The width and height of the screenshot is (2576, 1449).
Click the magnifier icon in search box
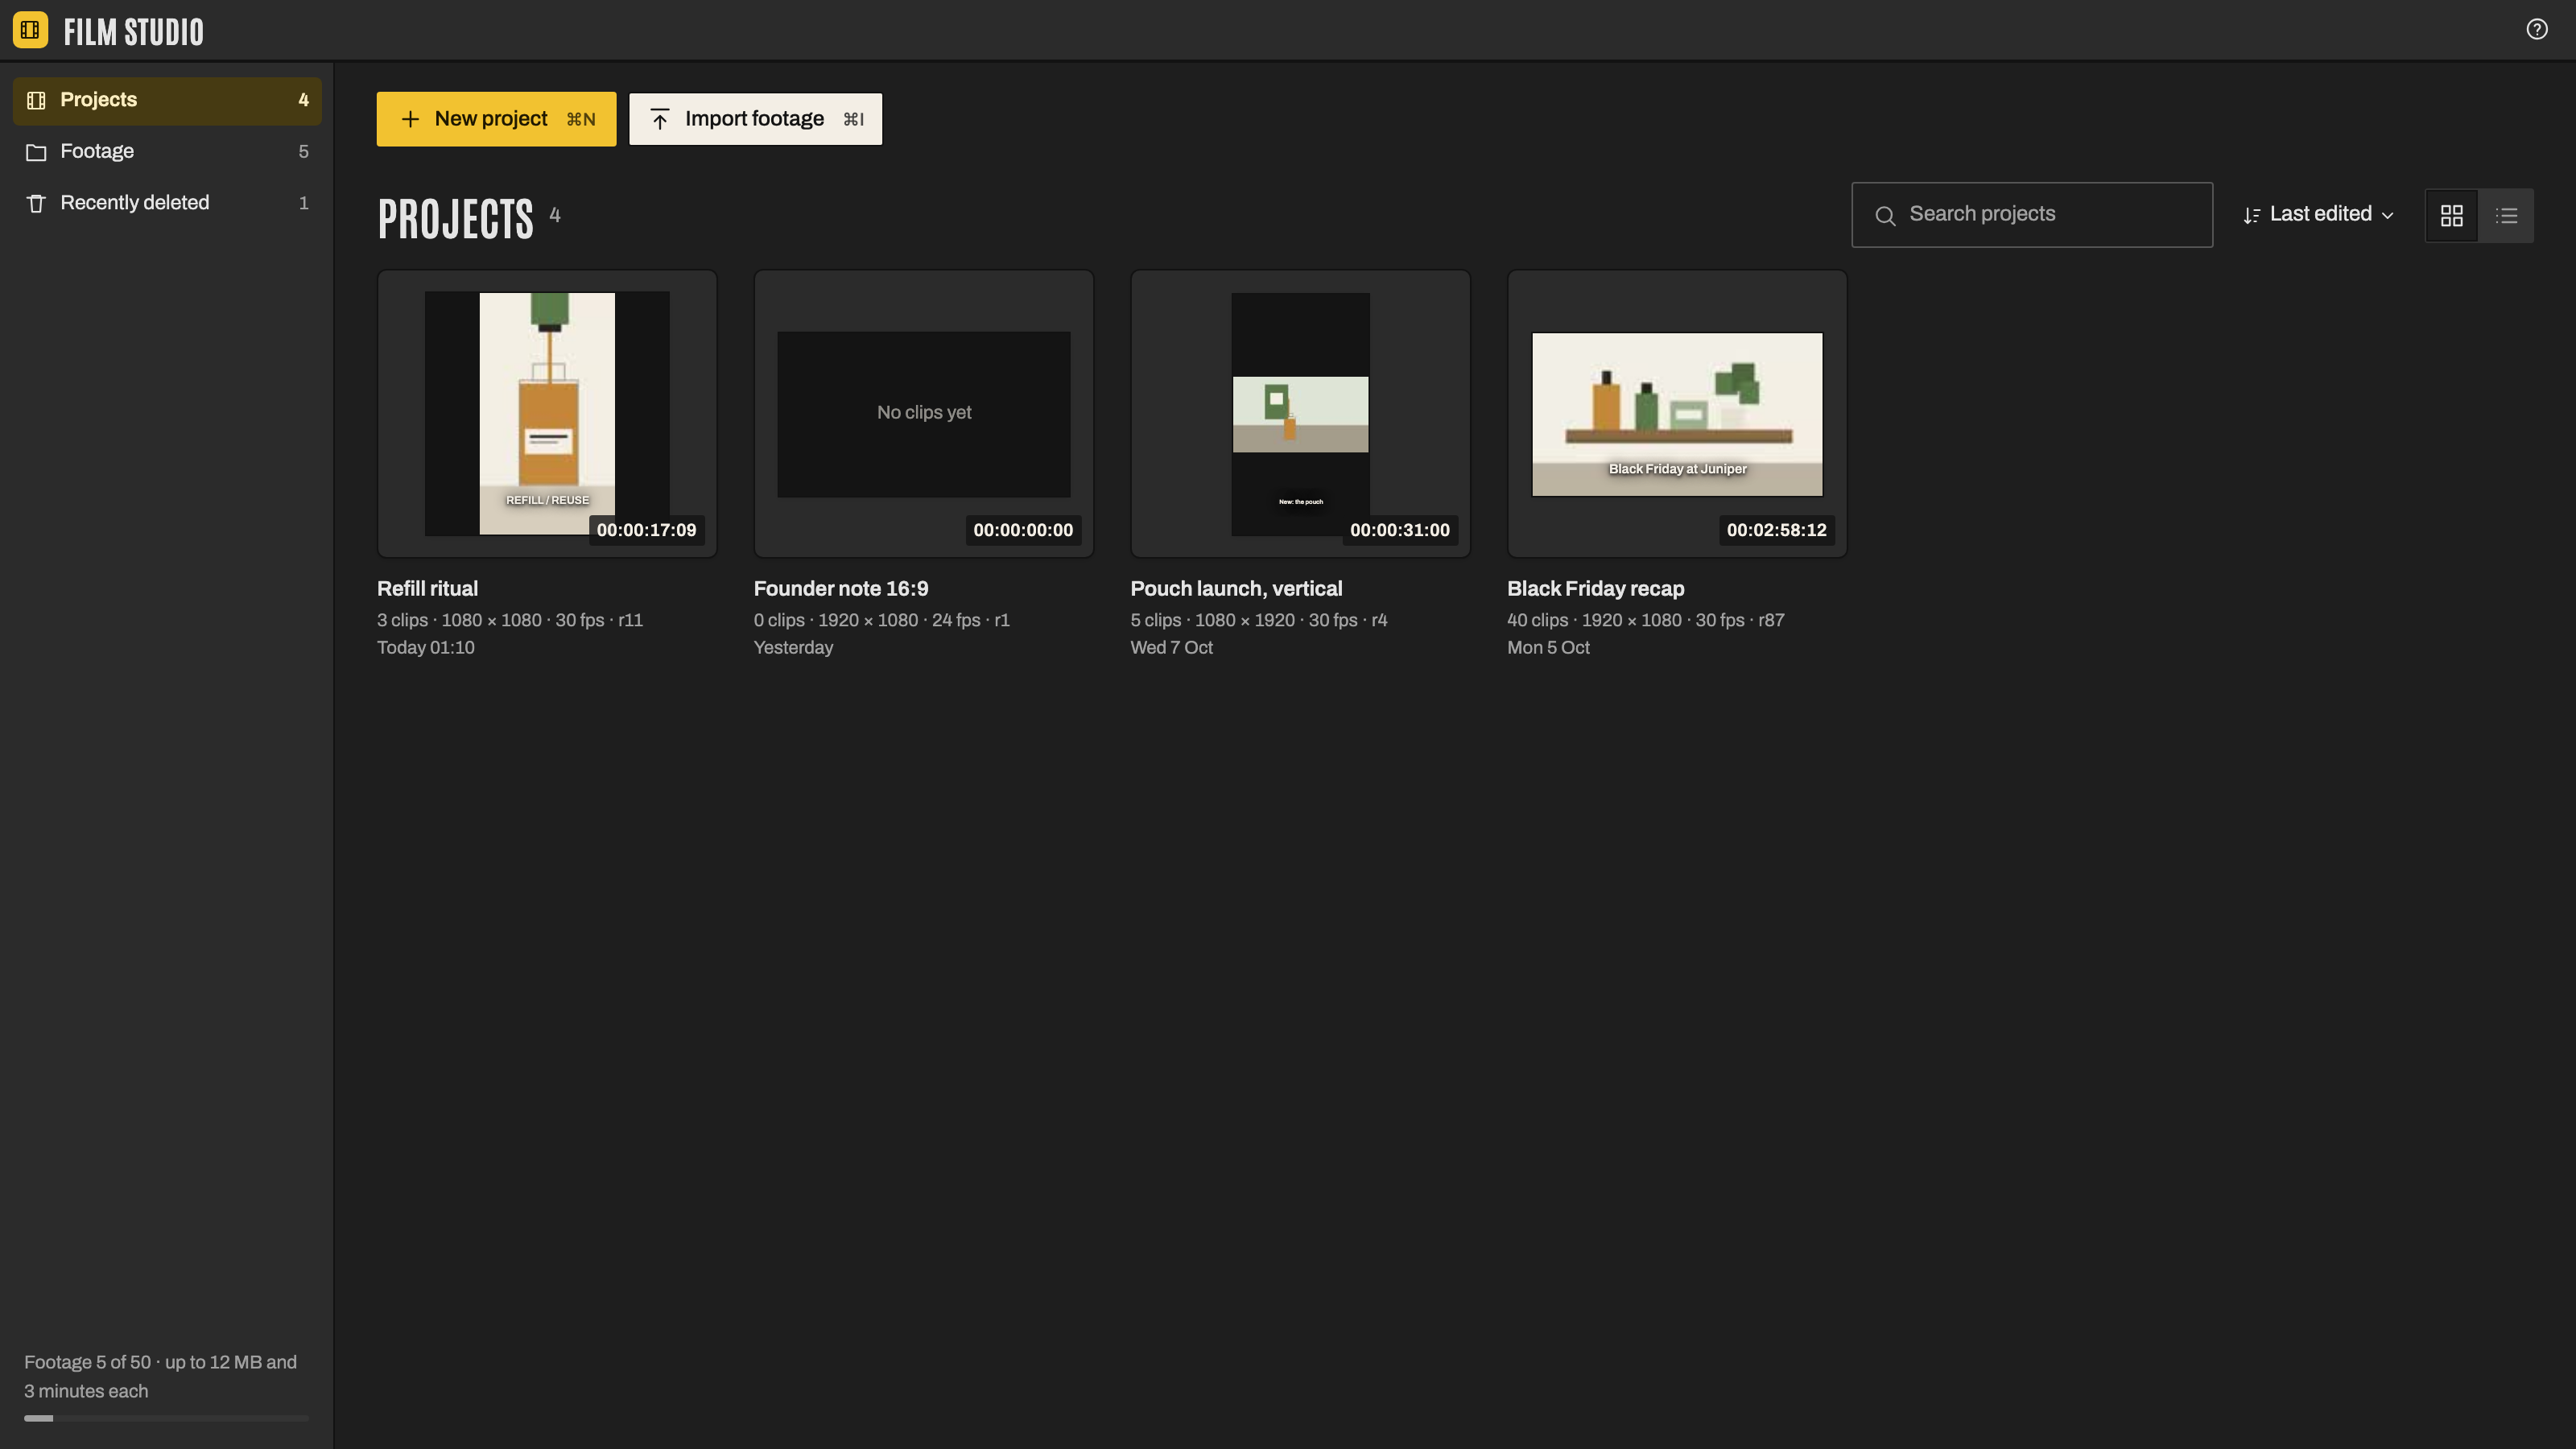(1885, 215)
